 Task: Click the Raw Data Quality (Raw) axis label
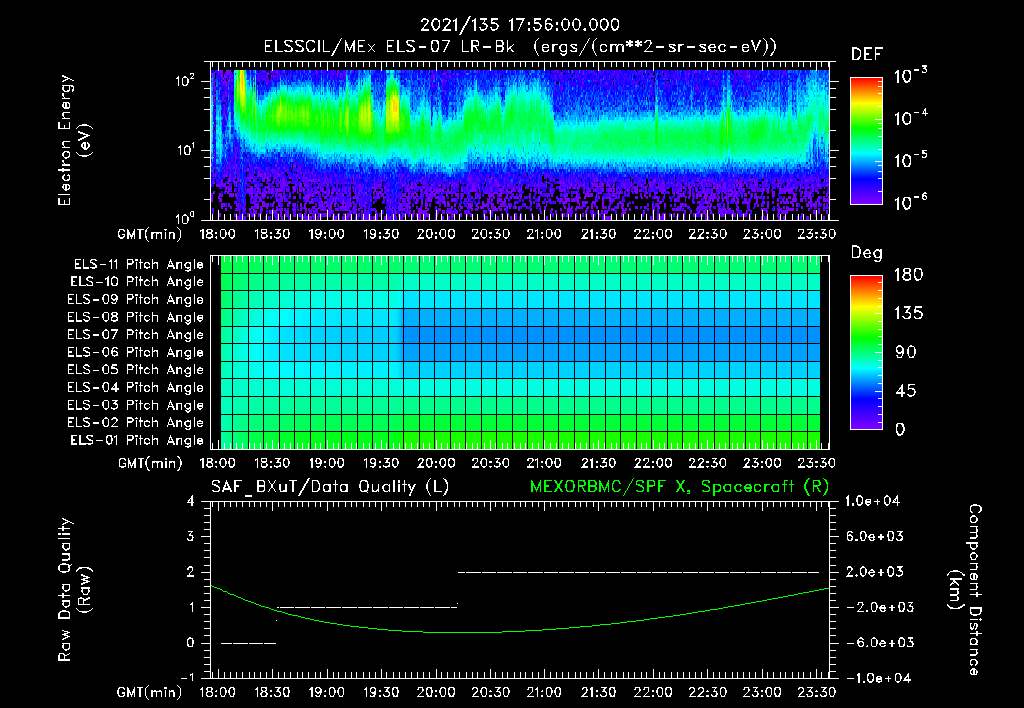tap(74, 590)
